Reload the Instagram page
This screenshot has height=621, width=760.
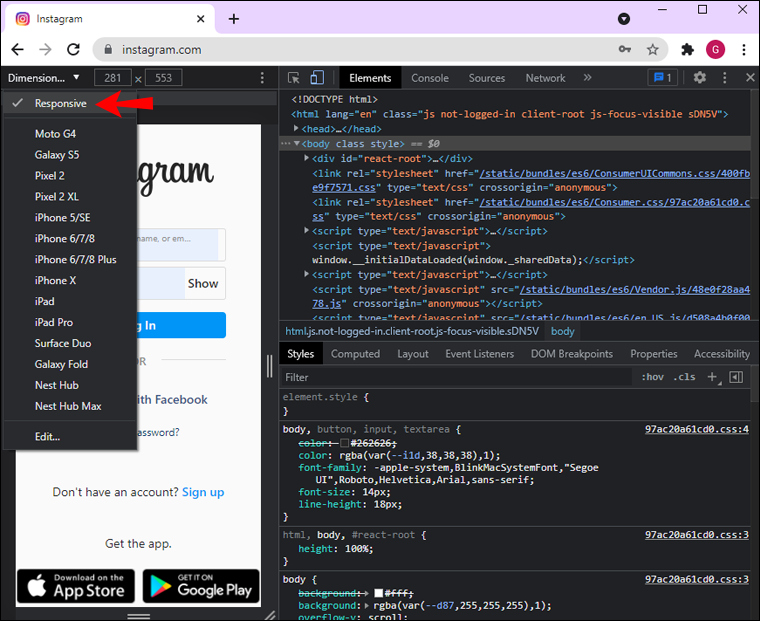tap(73, 49)
